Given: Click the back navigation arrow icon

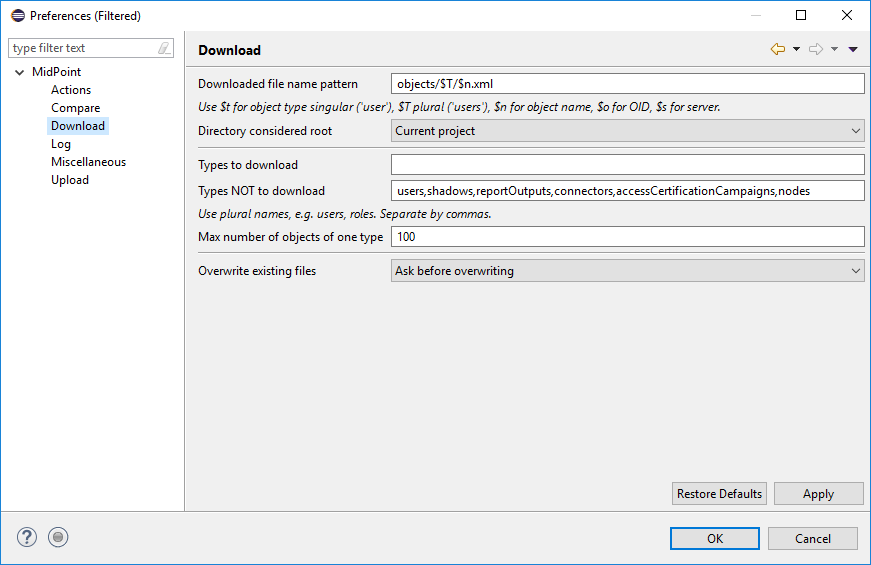Looking at the screenshot, I should 777,49.
